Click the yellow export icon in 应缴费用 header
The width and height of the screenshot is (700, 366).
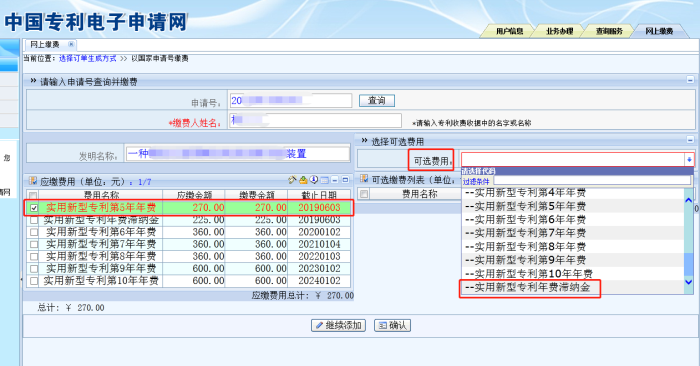pyautogui.click(x=304, y=180)
